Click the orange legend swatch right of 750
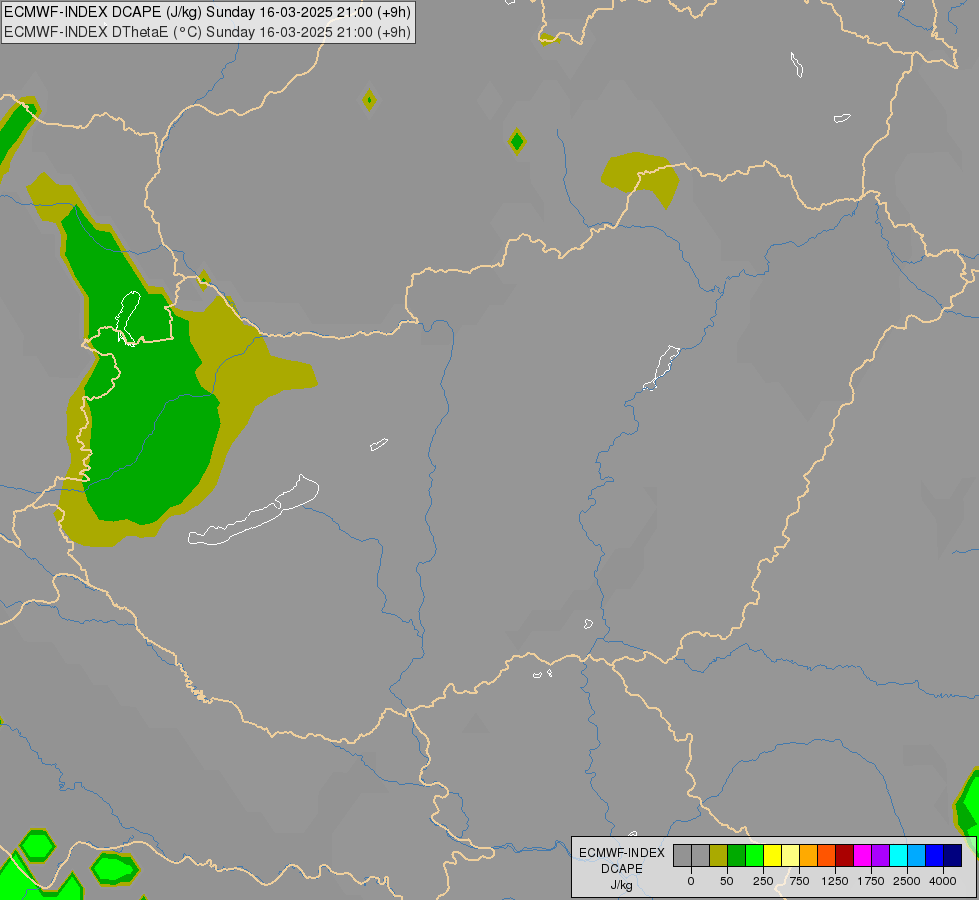 tap(809, 856)
